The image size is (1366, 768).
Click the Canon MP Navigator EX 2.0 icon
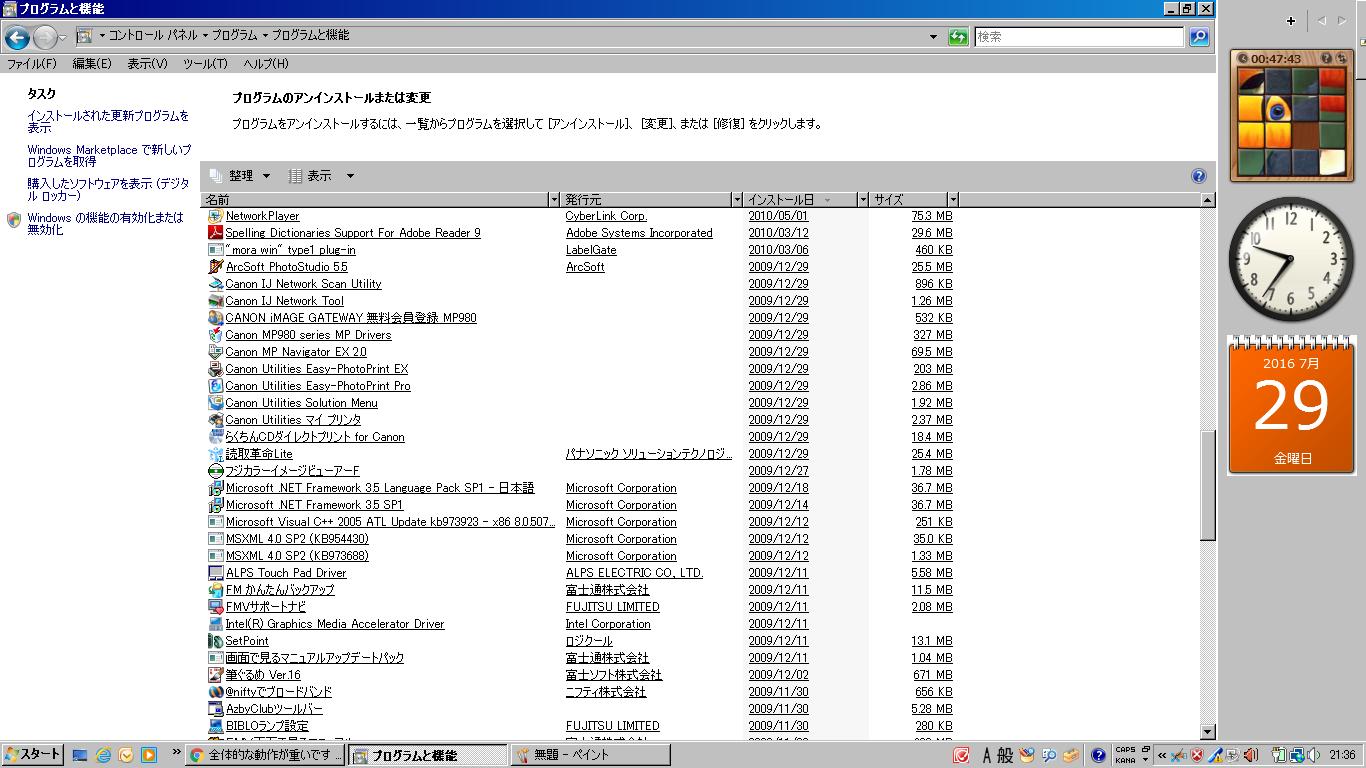[x=214, y=352]
